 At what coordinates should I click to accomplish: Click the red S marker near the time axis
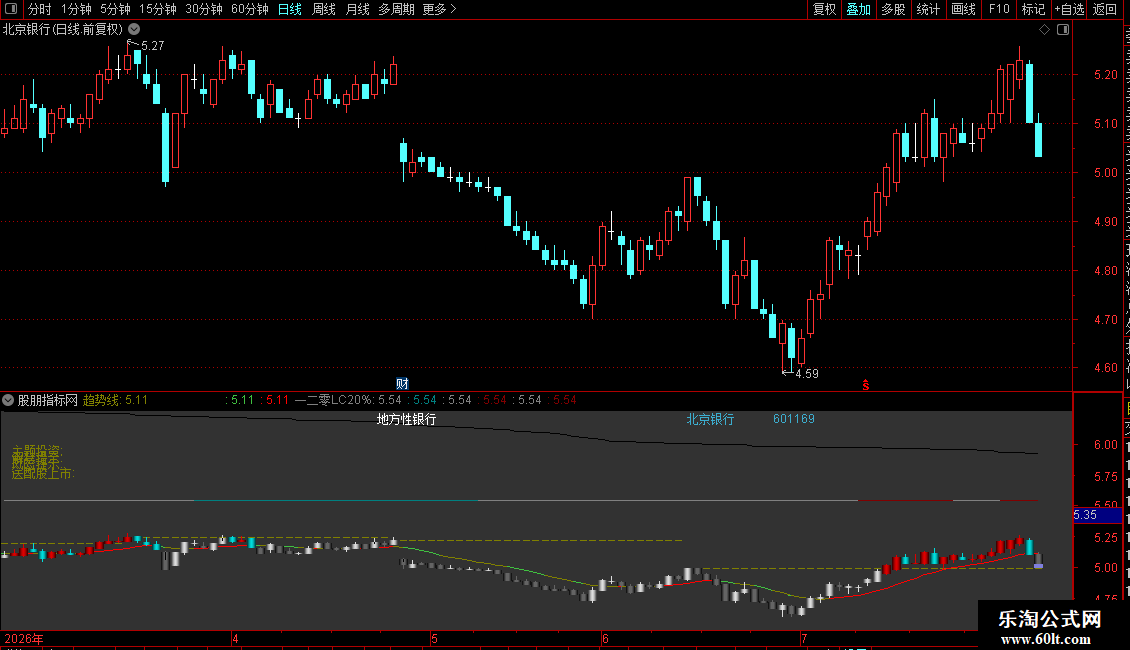(866, 386)
